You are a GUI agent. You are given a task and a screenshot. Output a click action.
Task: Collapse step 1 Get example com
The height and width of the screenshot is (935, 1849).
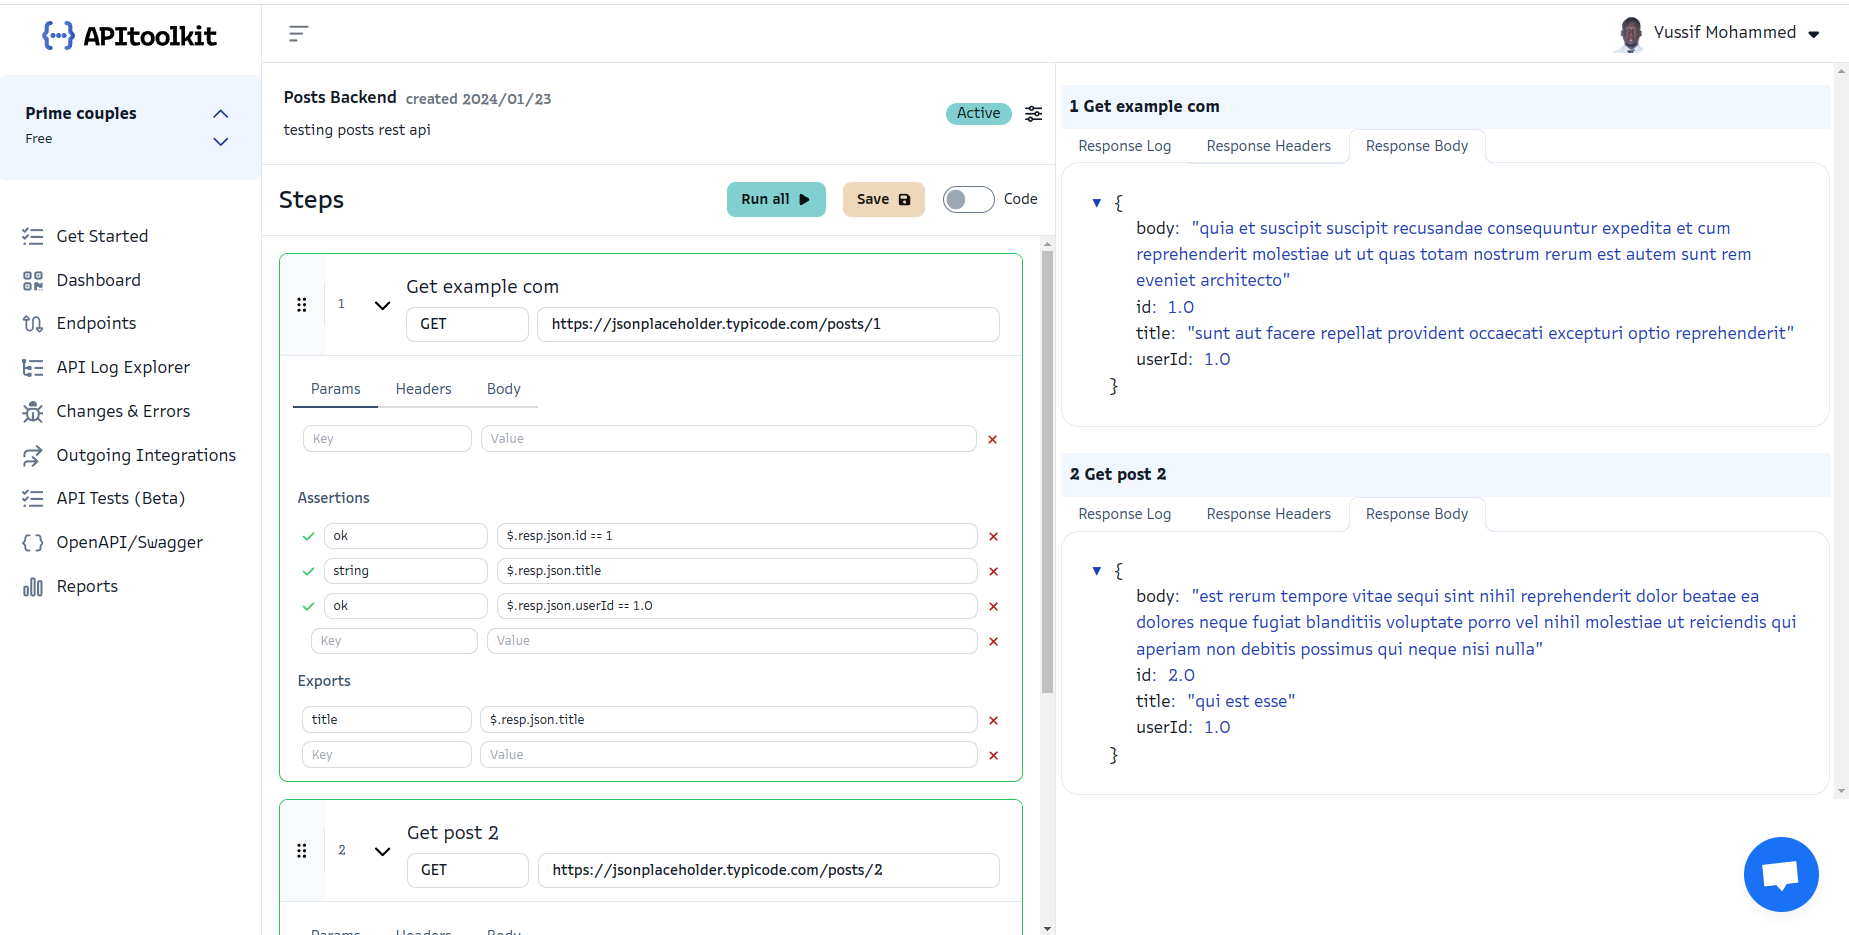point(382,305)
